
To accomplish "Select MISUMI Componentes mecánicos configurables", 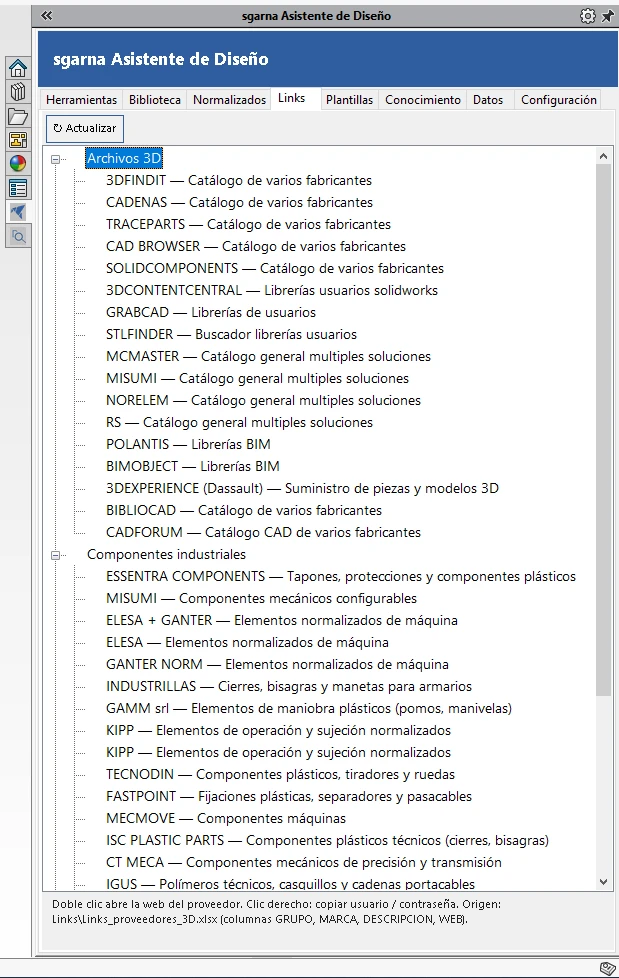I will click(x=261, y=598).
